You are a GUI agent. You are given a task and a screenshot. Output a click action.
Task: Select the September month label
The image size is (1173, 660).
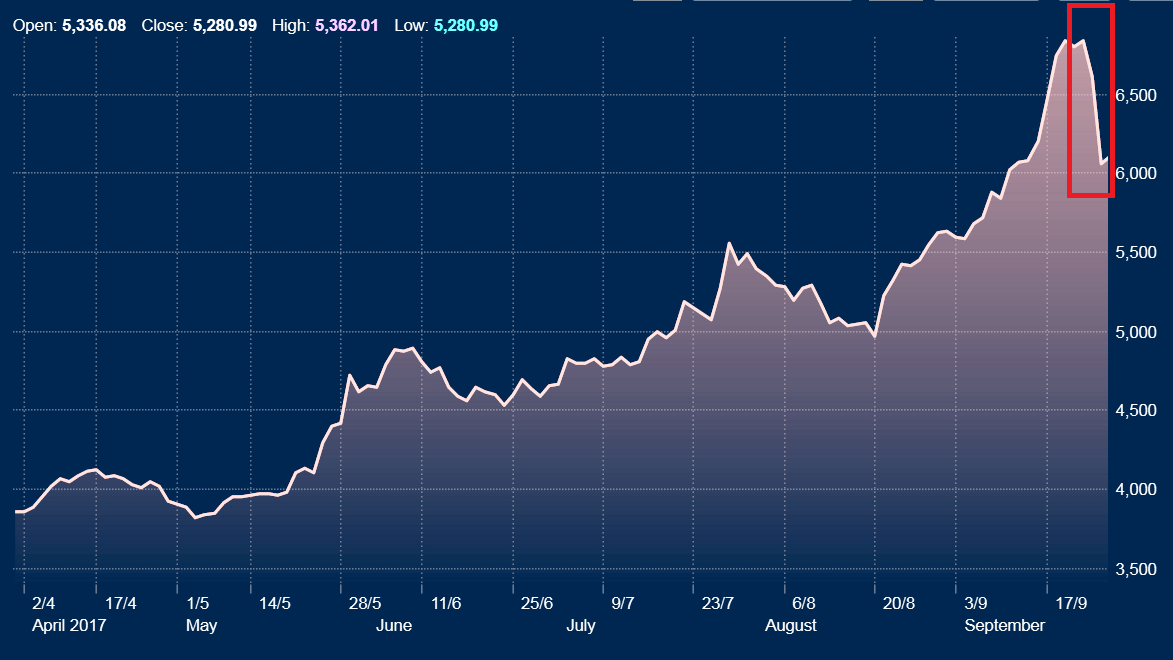tap(1004, 625)
